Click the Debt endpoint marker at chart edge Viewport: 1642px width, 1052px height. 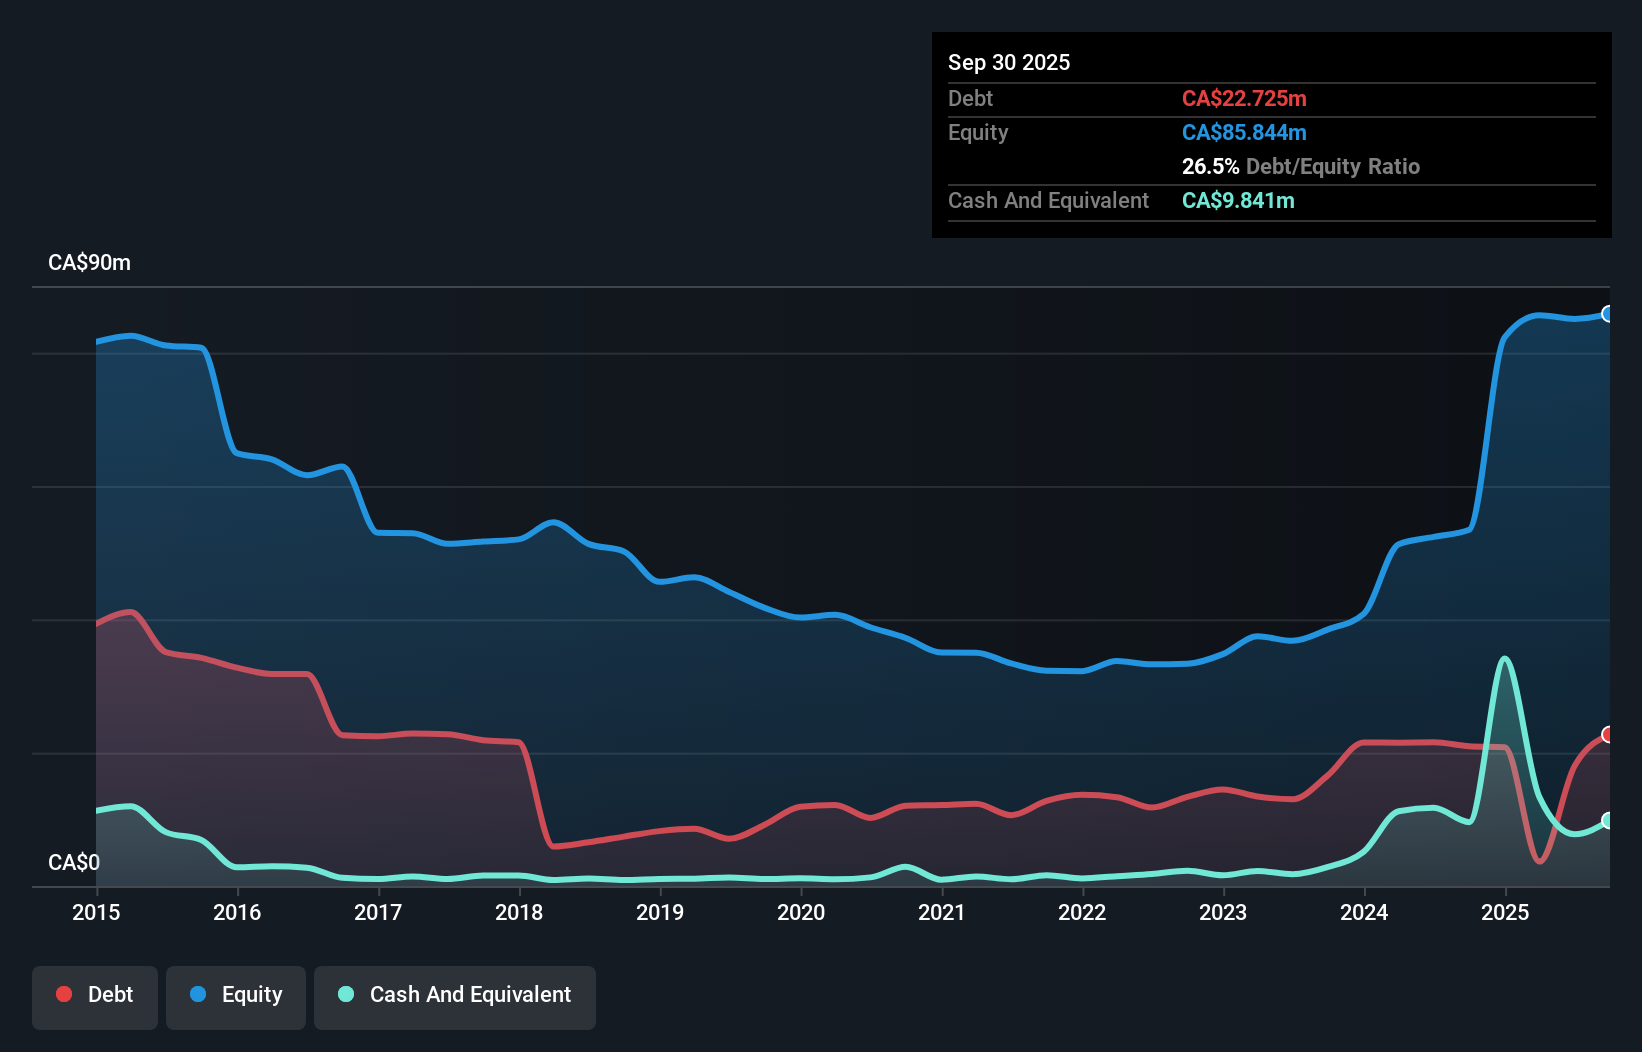coord(1608,735)
